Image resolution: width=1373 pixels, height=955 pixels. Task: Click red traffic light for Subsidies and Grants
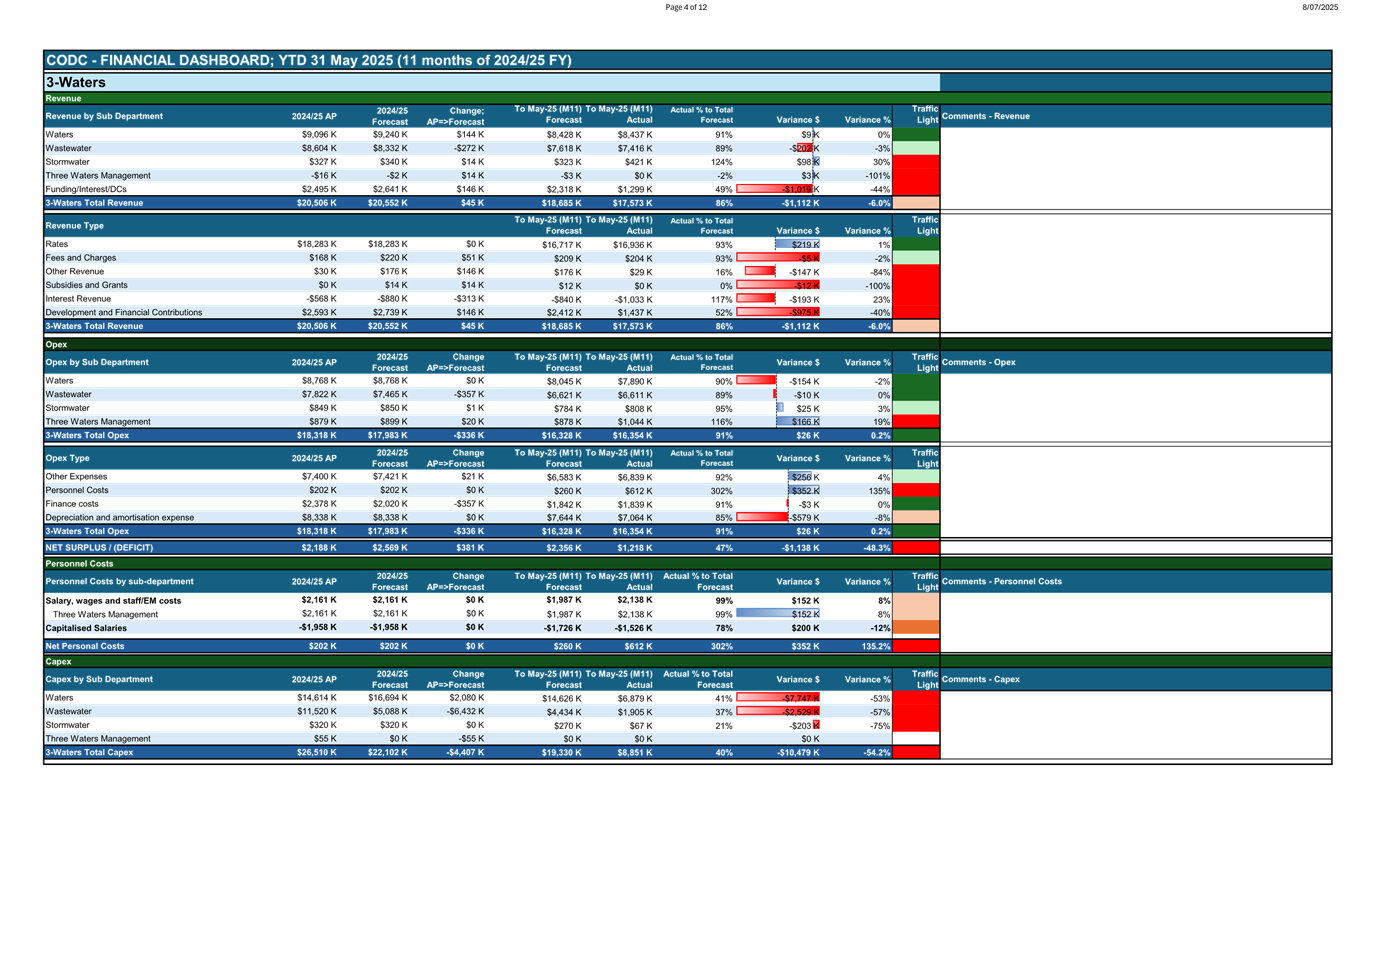pyautogui.click(x=915, y=285)
